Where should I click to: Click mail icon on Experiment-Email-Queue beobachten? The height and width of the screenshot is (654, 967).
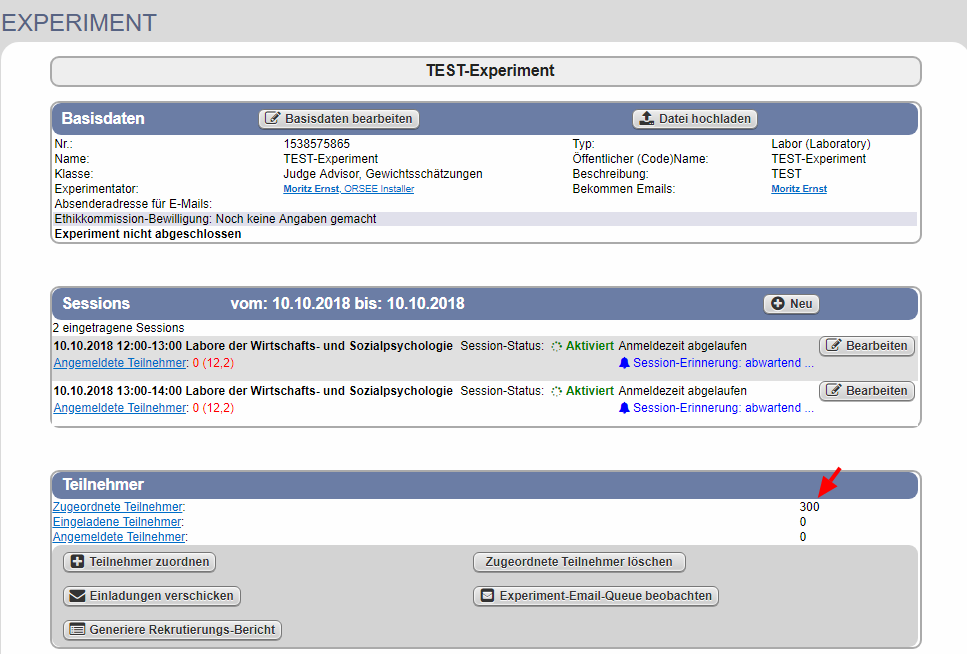(487, 595)
